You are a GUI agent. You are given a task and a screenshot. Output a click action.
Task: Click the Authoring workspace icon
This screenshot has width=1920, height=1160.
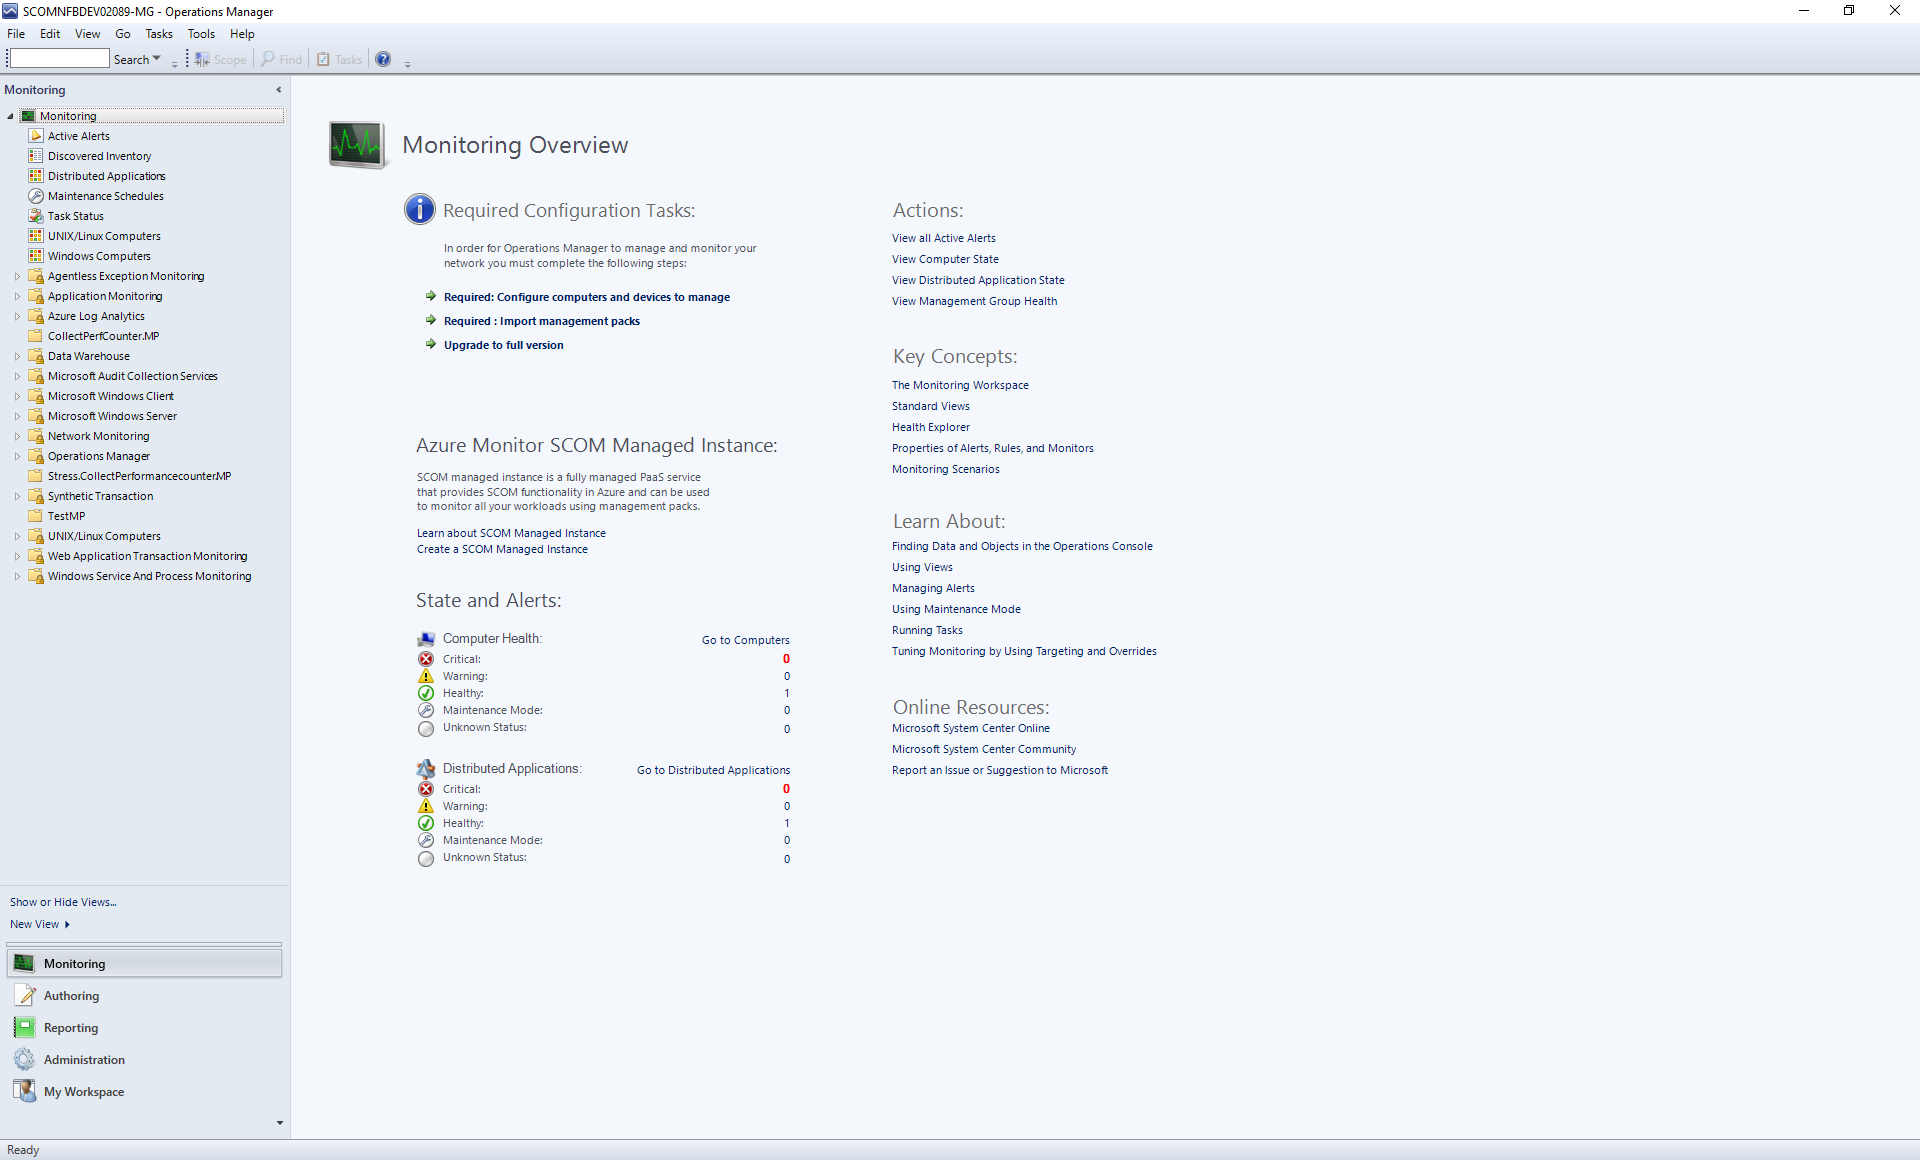coord(23,993)
